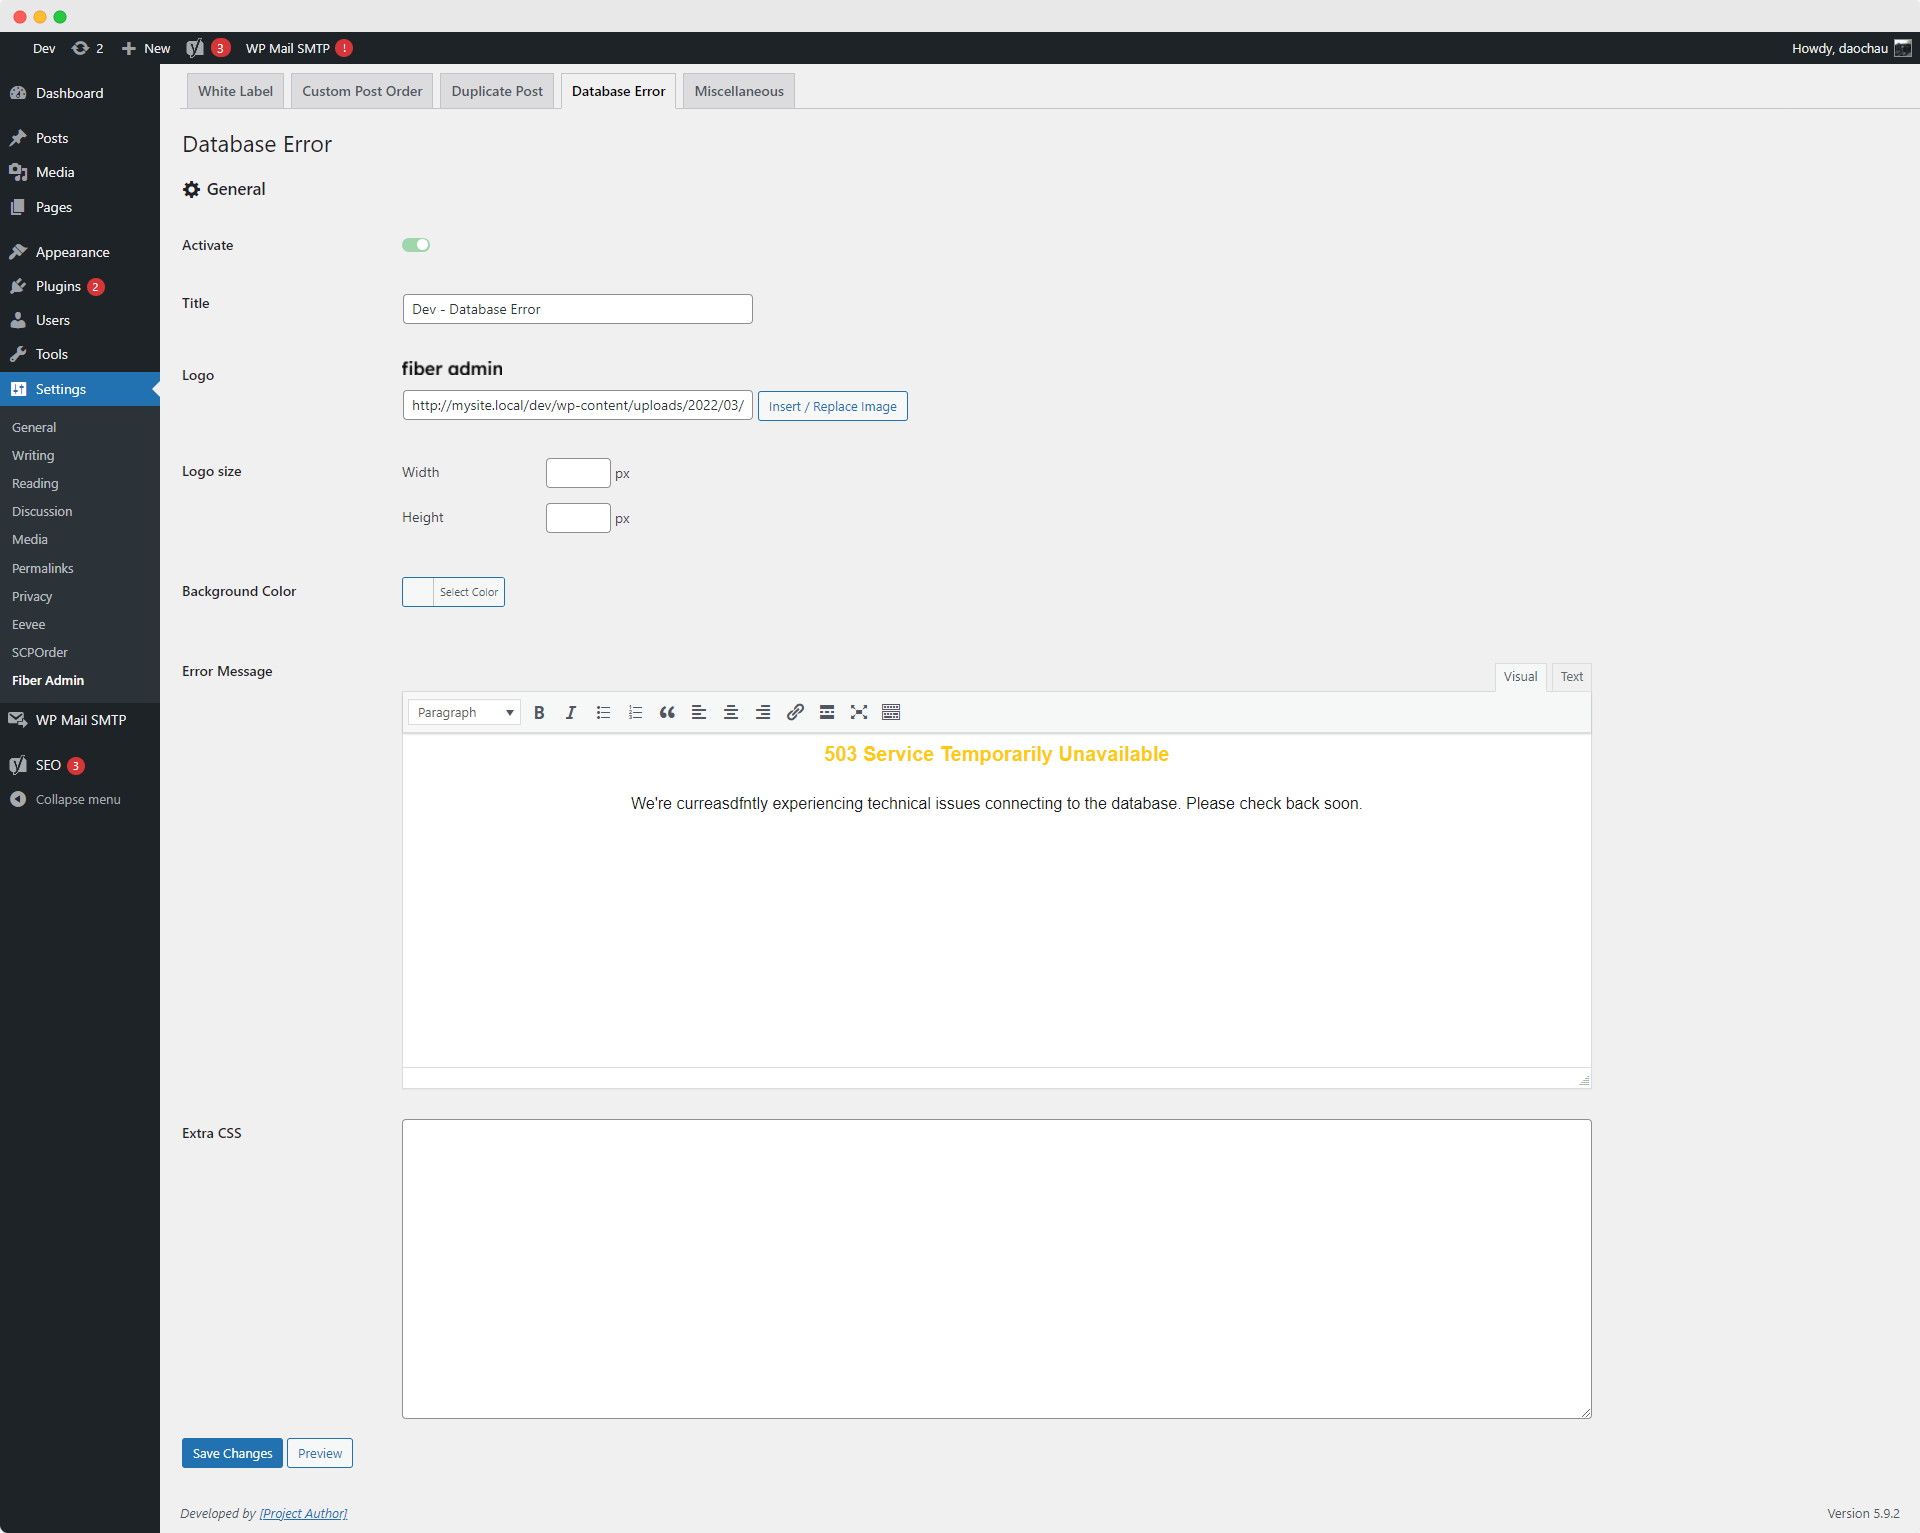Enter fullscreen editor mode

tap(859, 712)
